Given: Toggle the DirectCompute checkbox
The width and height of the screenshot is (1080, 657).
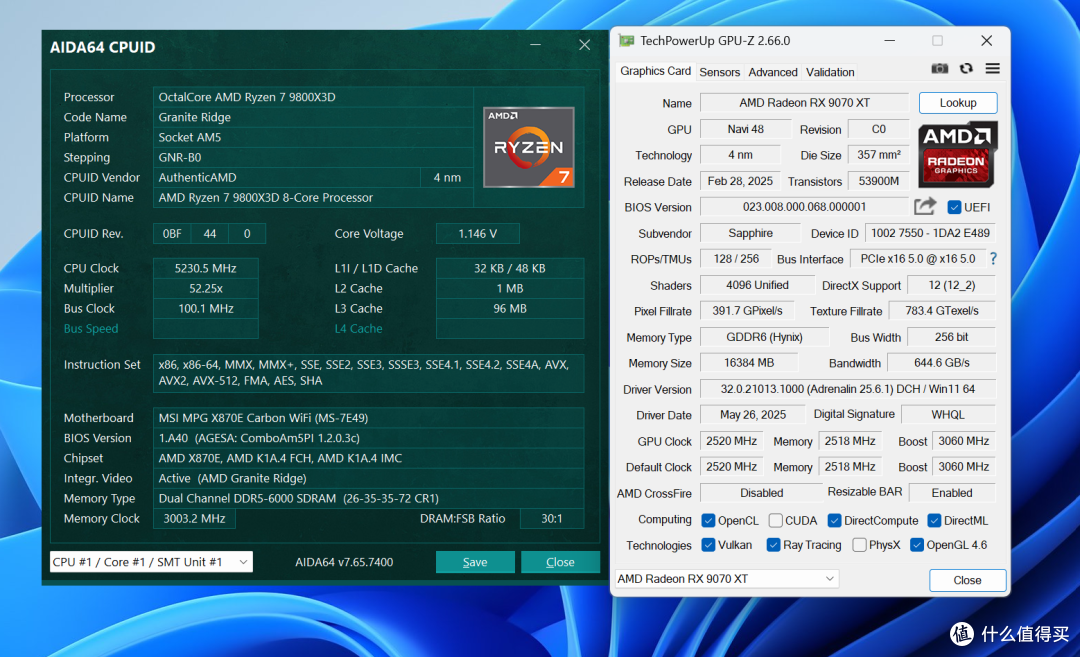Looking at the screenshot, I should coord(834,521).
